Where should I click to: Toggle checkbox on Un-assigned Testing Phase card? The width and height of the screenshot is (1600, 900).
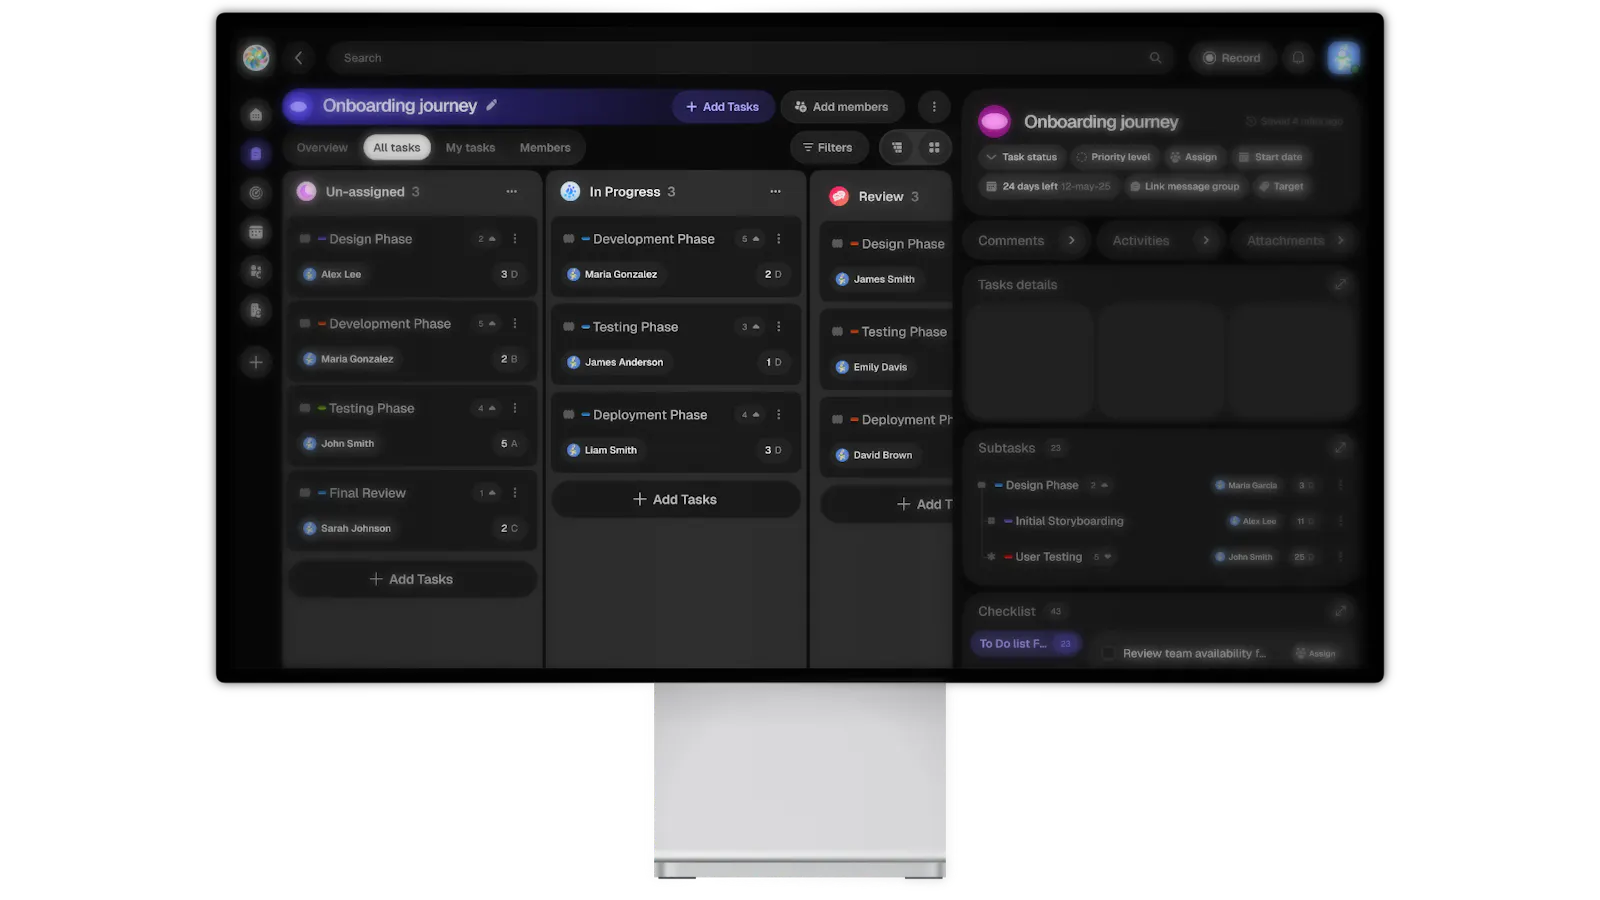(x=305, y=408)
